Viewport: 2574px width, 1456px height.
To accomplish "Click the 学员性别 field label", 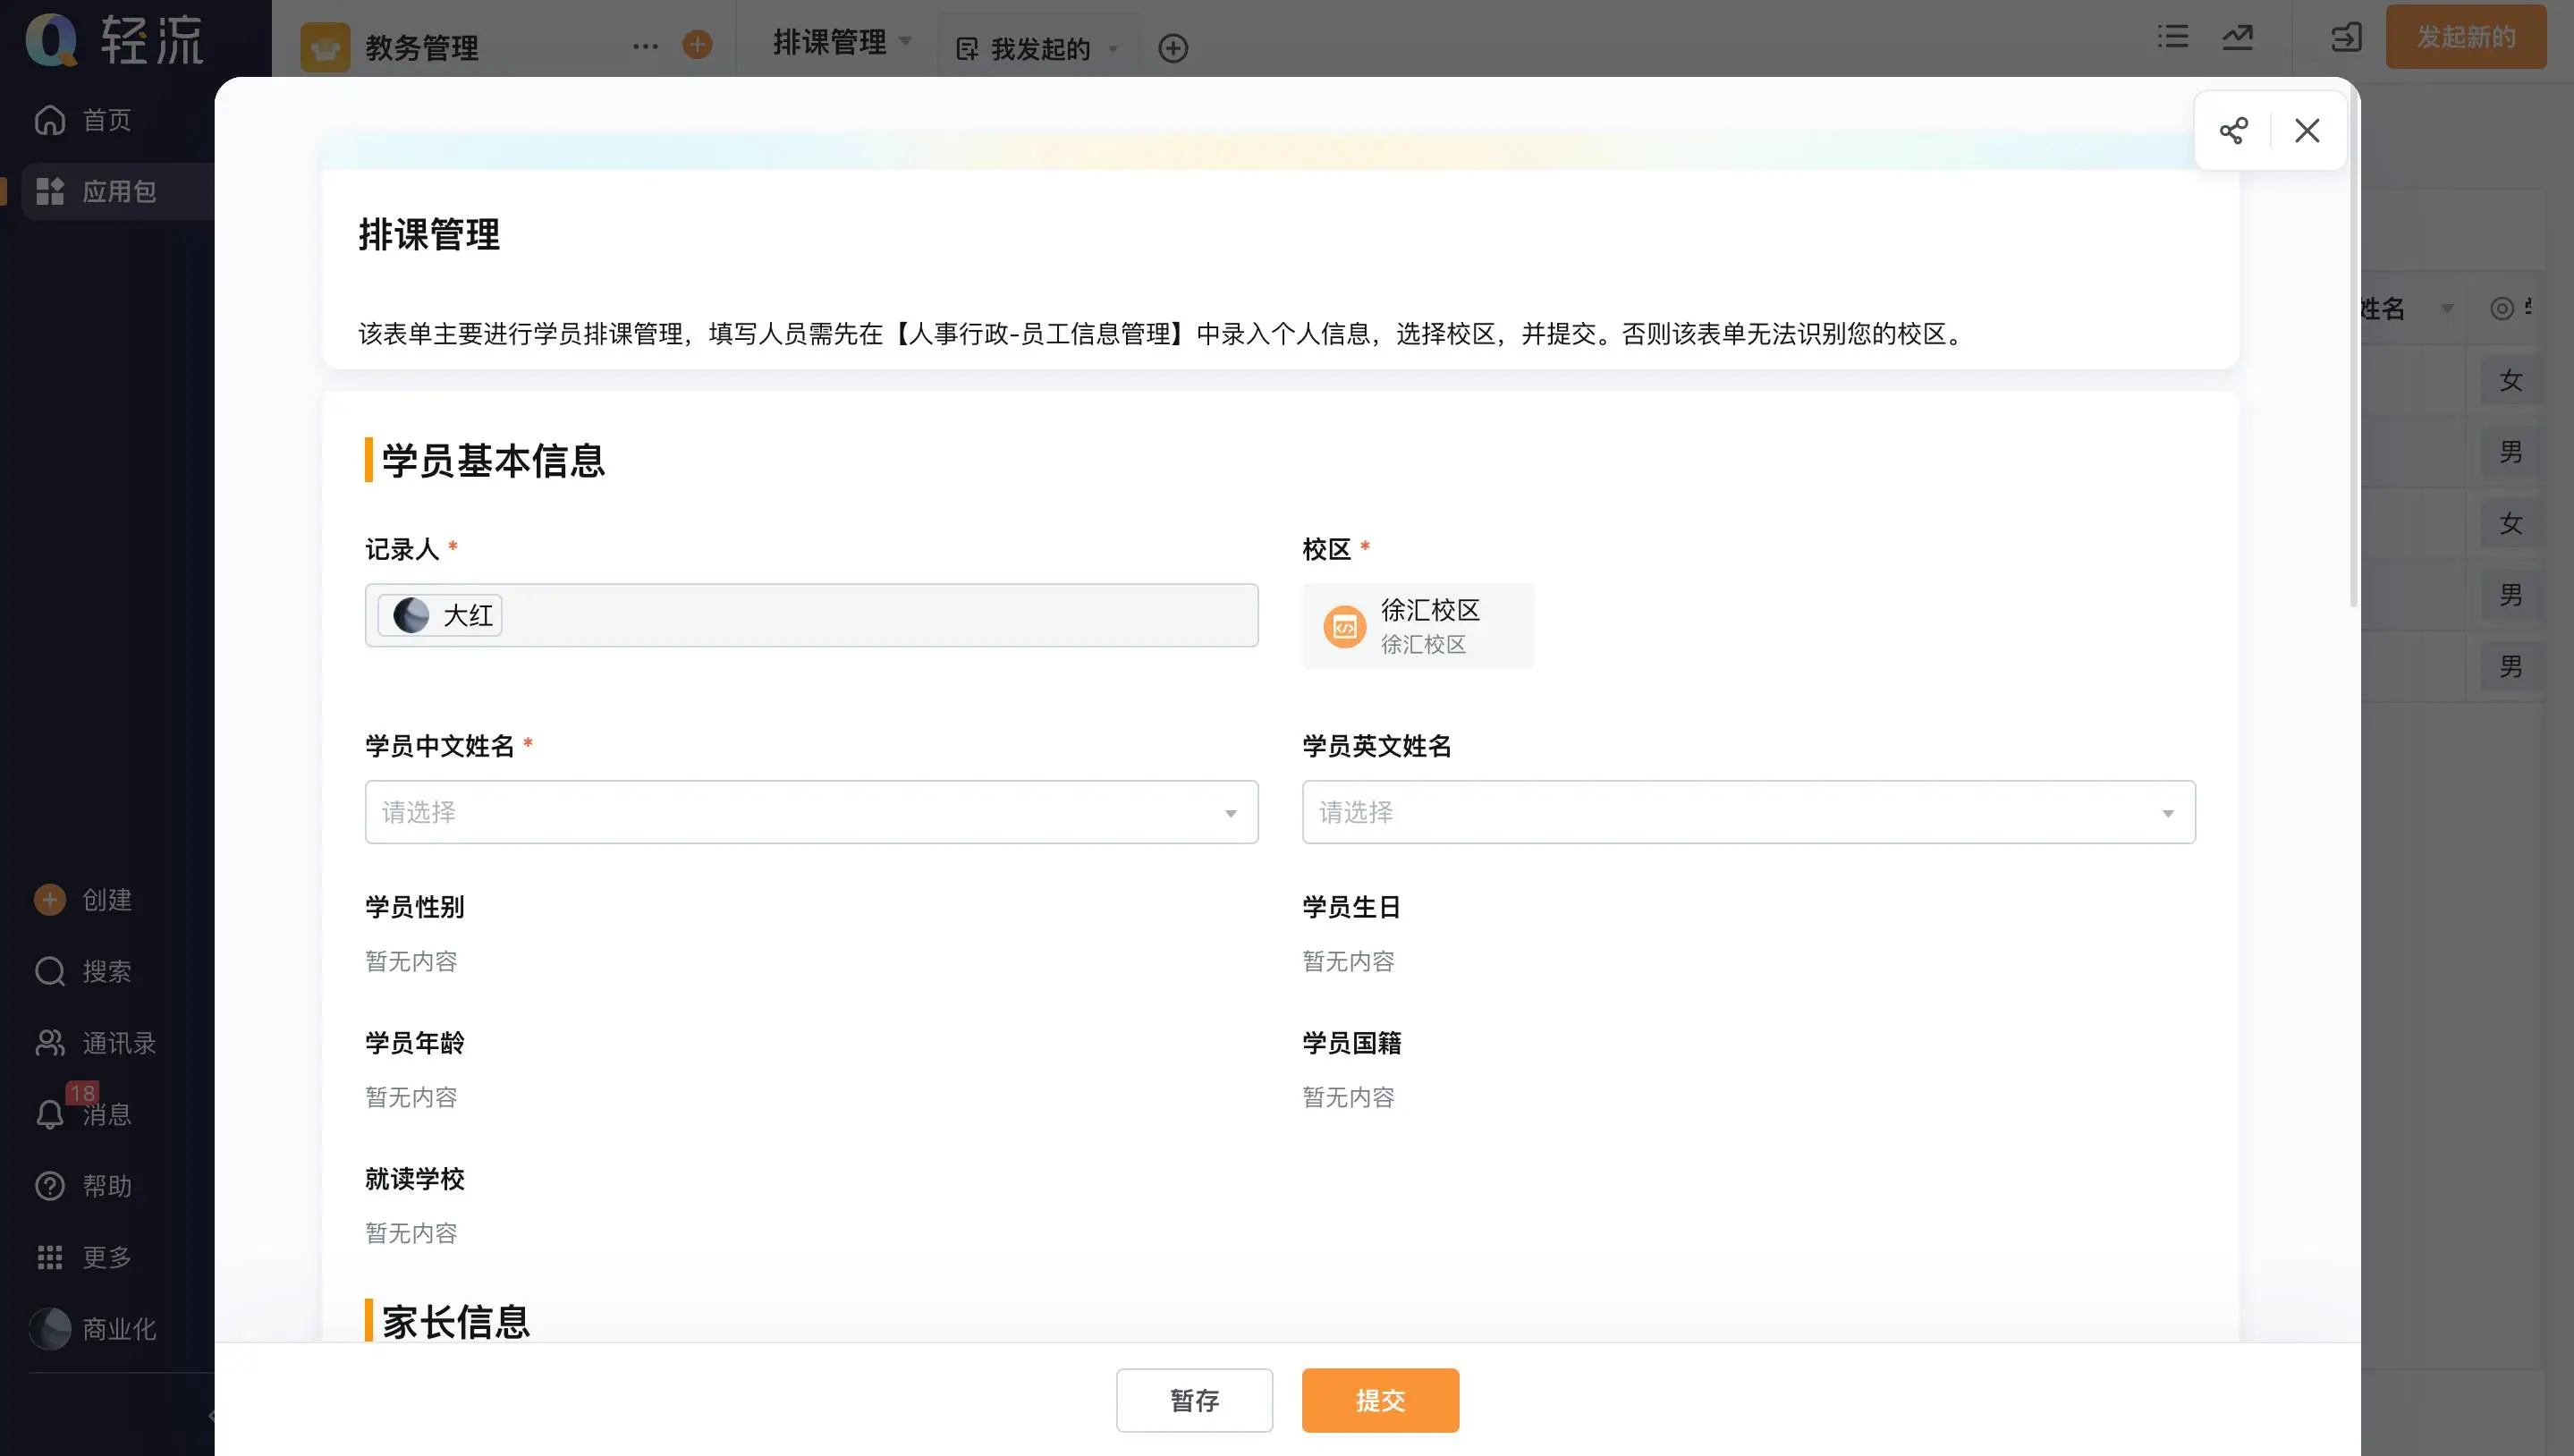I will 414,906.
